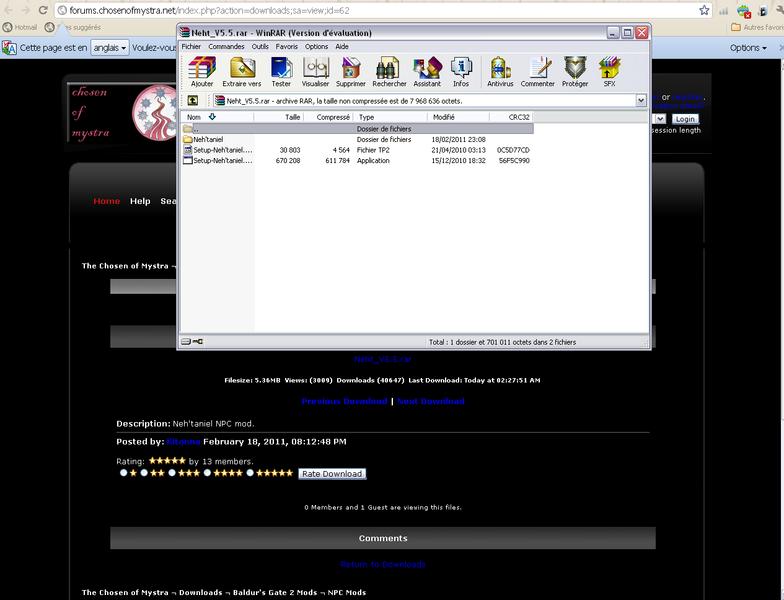The height and width of the screenshot is (600, 784).
Task: Click the Baldur's Gate 2 Mods breadcrumb
Action: click(274, 592)
